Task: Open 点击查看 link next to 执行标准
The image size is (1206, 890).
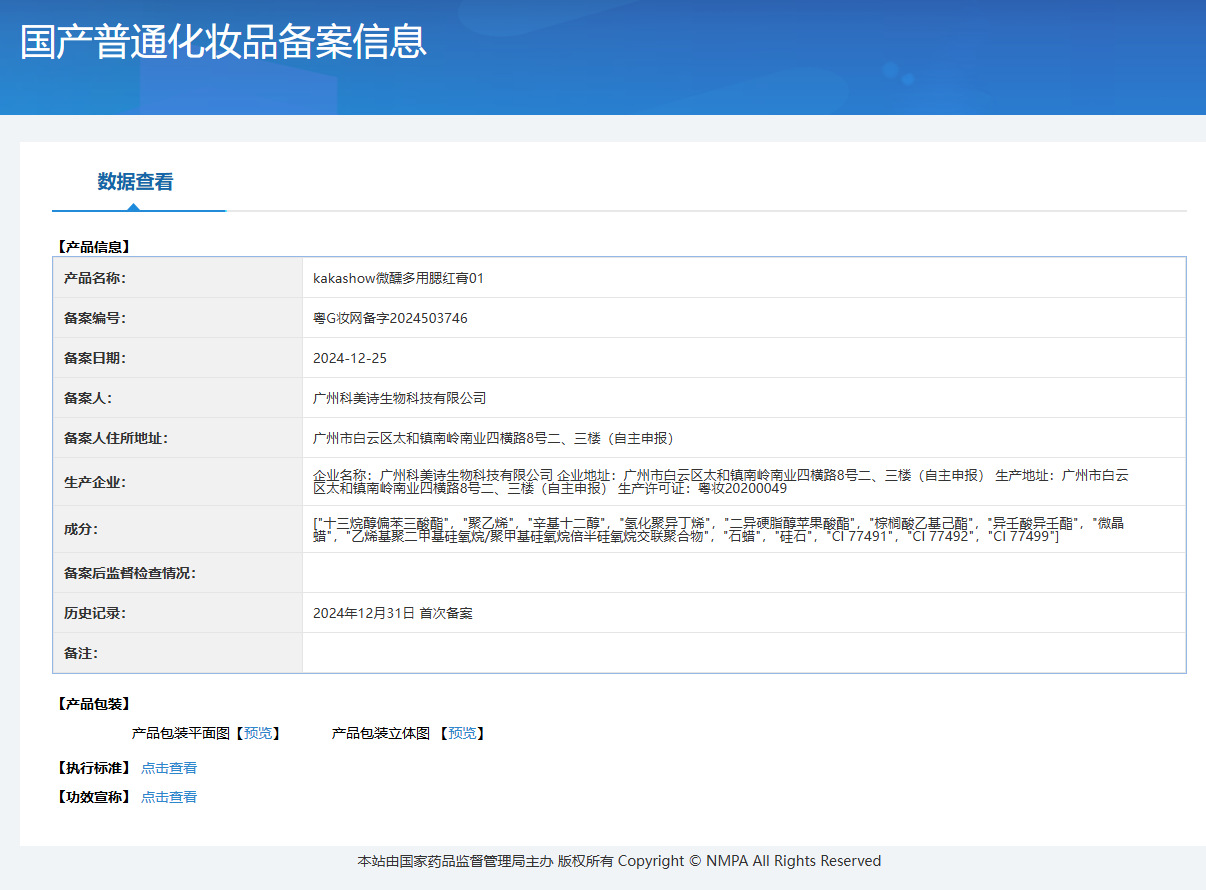Action: (x=169, y=768)
